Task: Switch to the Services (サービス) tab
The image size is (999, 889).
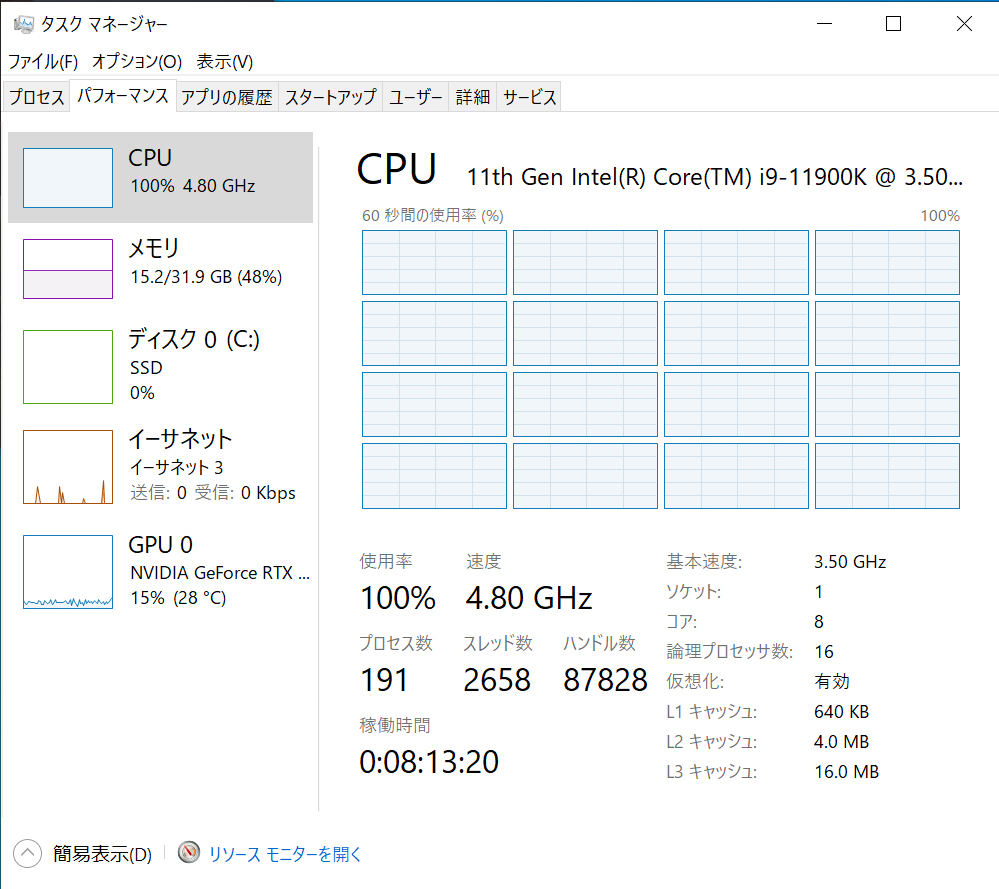Action: [529, 97]
